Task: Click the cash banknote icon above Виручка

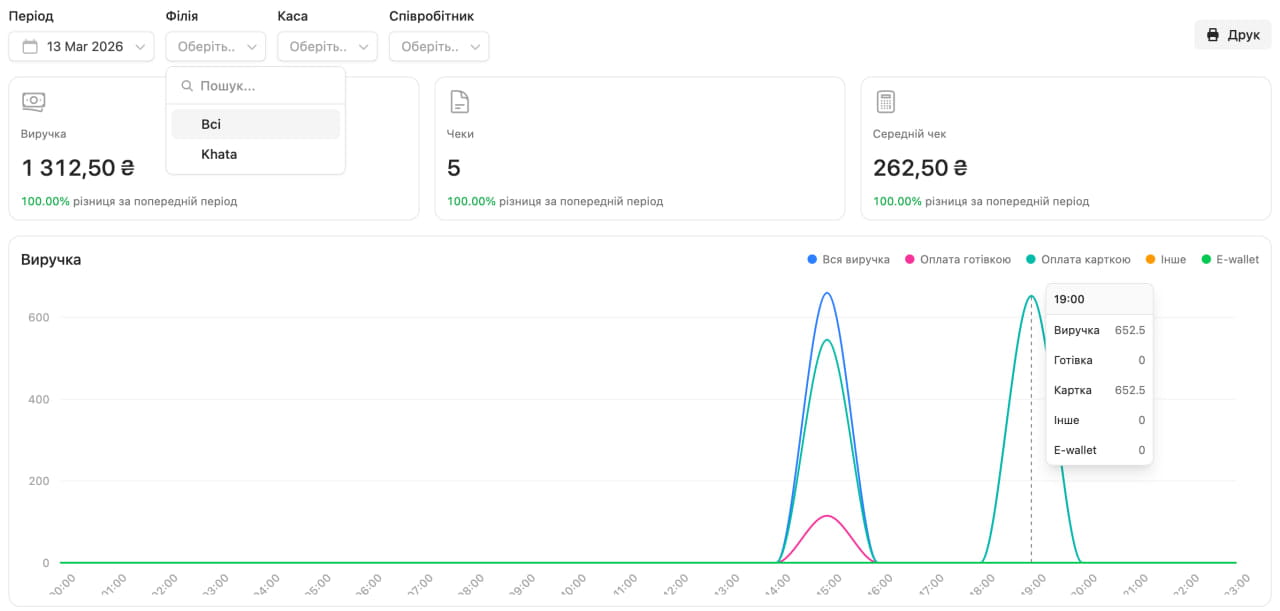Action: pos(34,101)
